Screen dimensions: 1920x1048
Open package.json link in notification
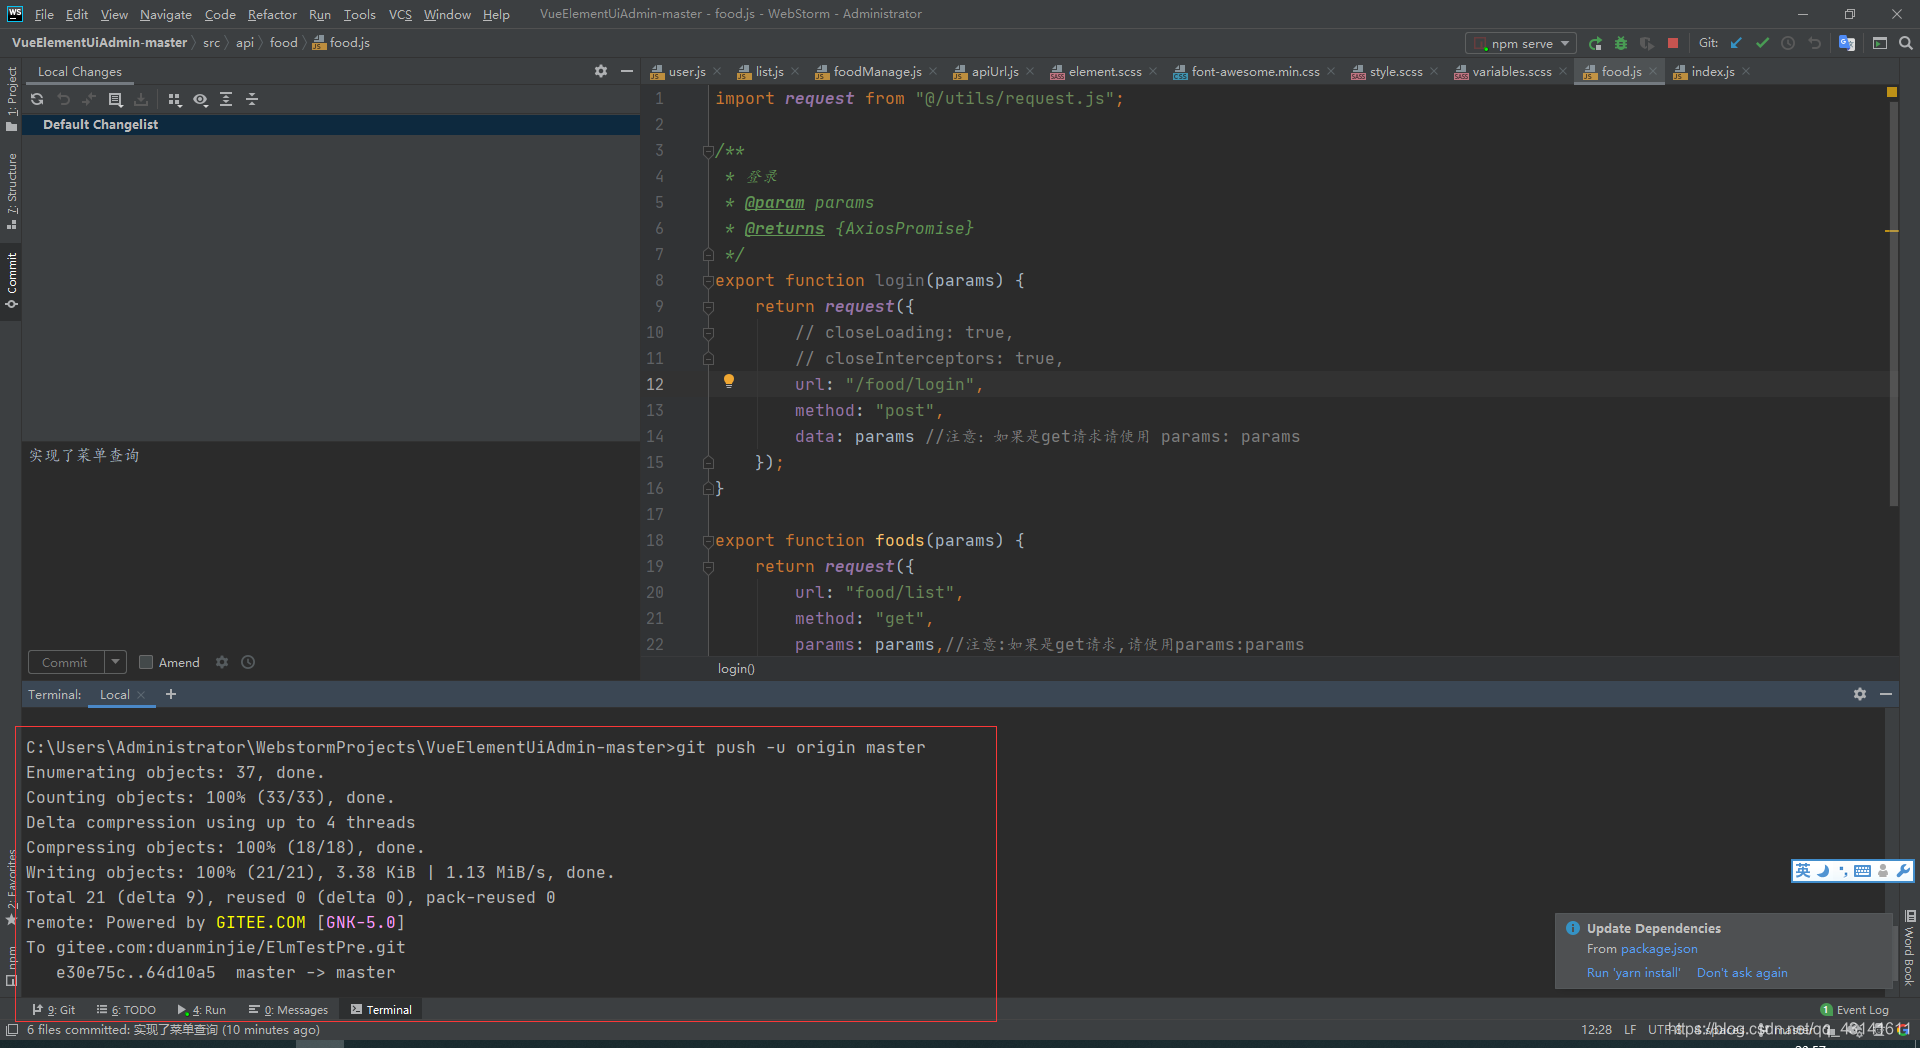[x=1659, y=949]
